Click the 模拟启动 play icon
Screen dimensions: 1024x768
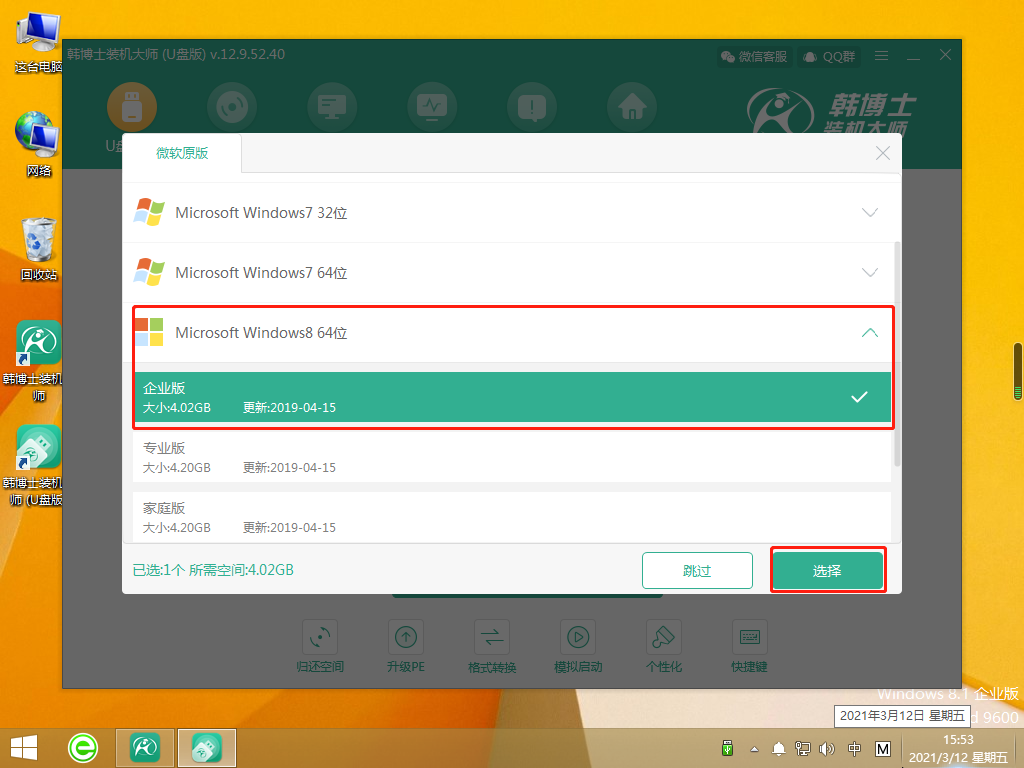pyautogui.click(x=577, y=637)
